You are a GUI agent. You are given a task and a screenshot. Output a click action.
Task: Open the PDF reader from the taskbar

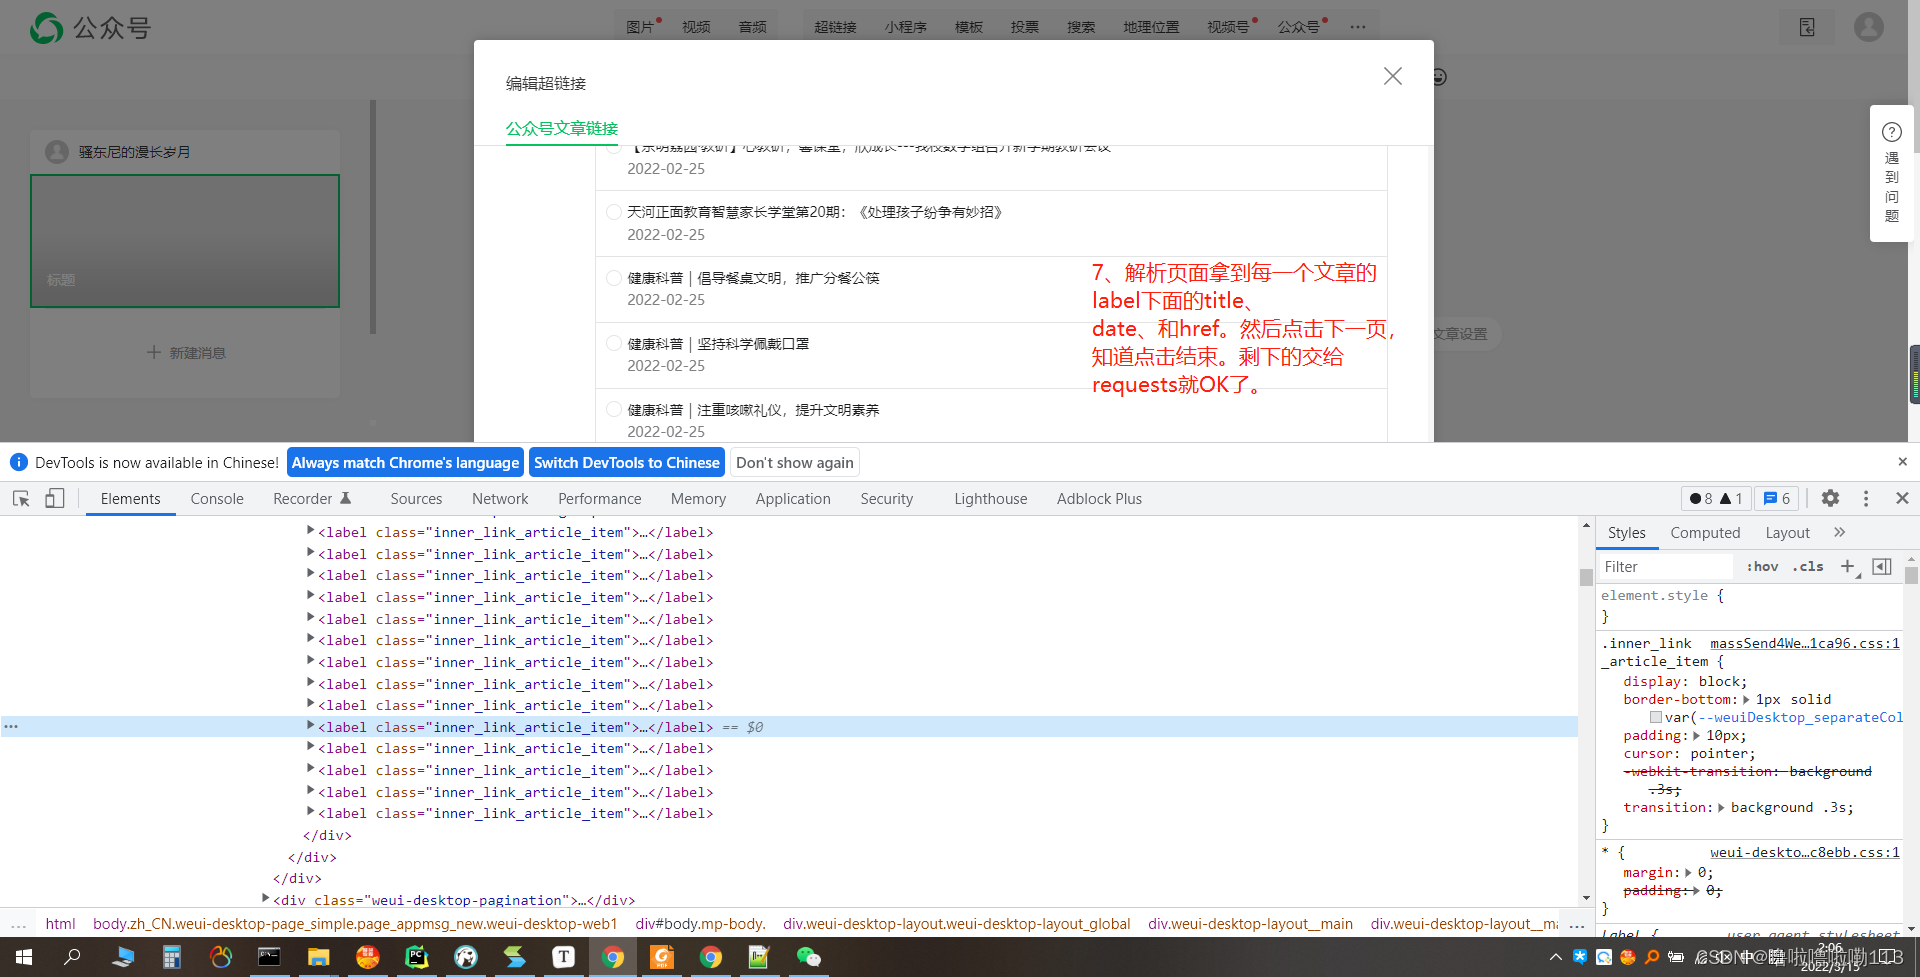point(661,957)
